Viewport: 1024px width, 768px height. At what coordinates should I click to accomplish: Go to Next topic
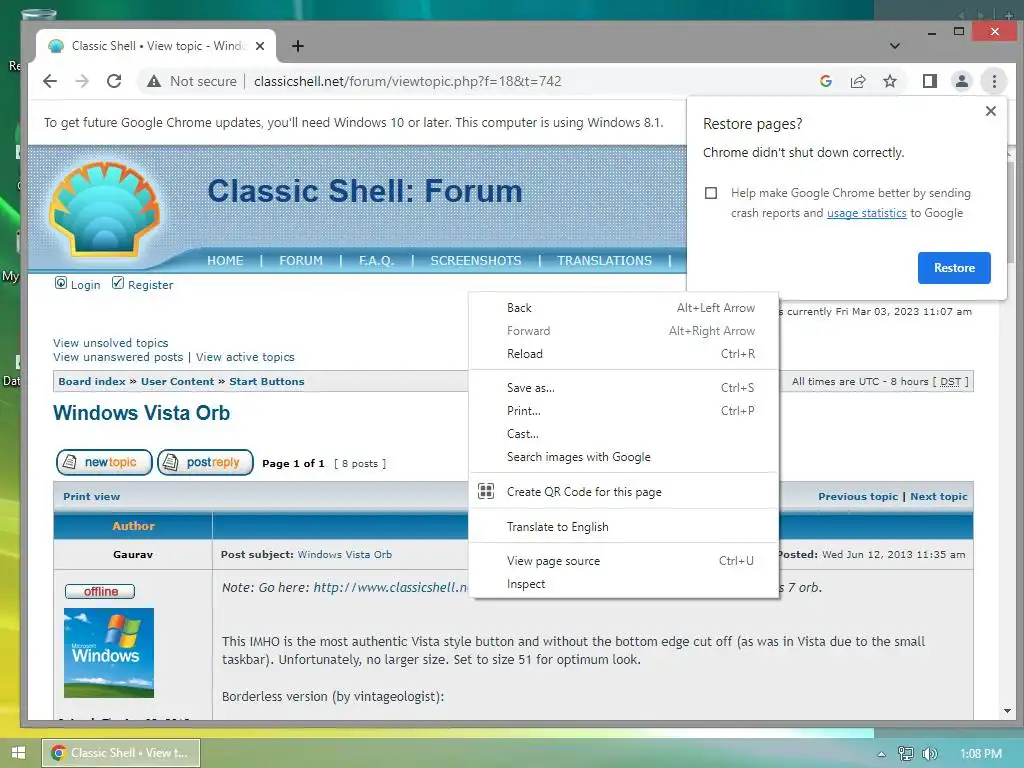tap(938, 496)
